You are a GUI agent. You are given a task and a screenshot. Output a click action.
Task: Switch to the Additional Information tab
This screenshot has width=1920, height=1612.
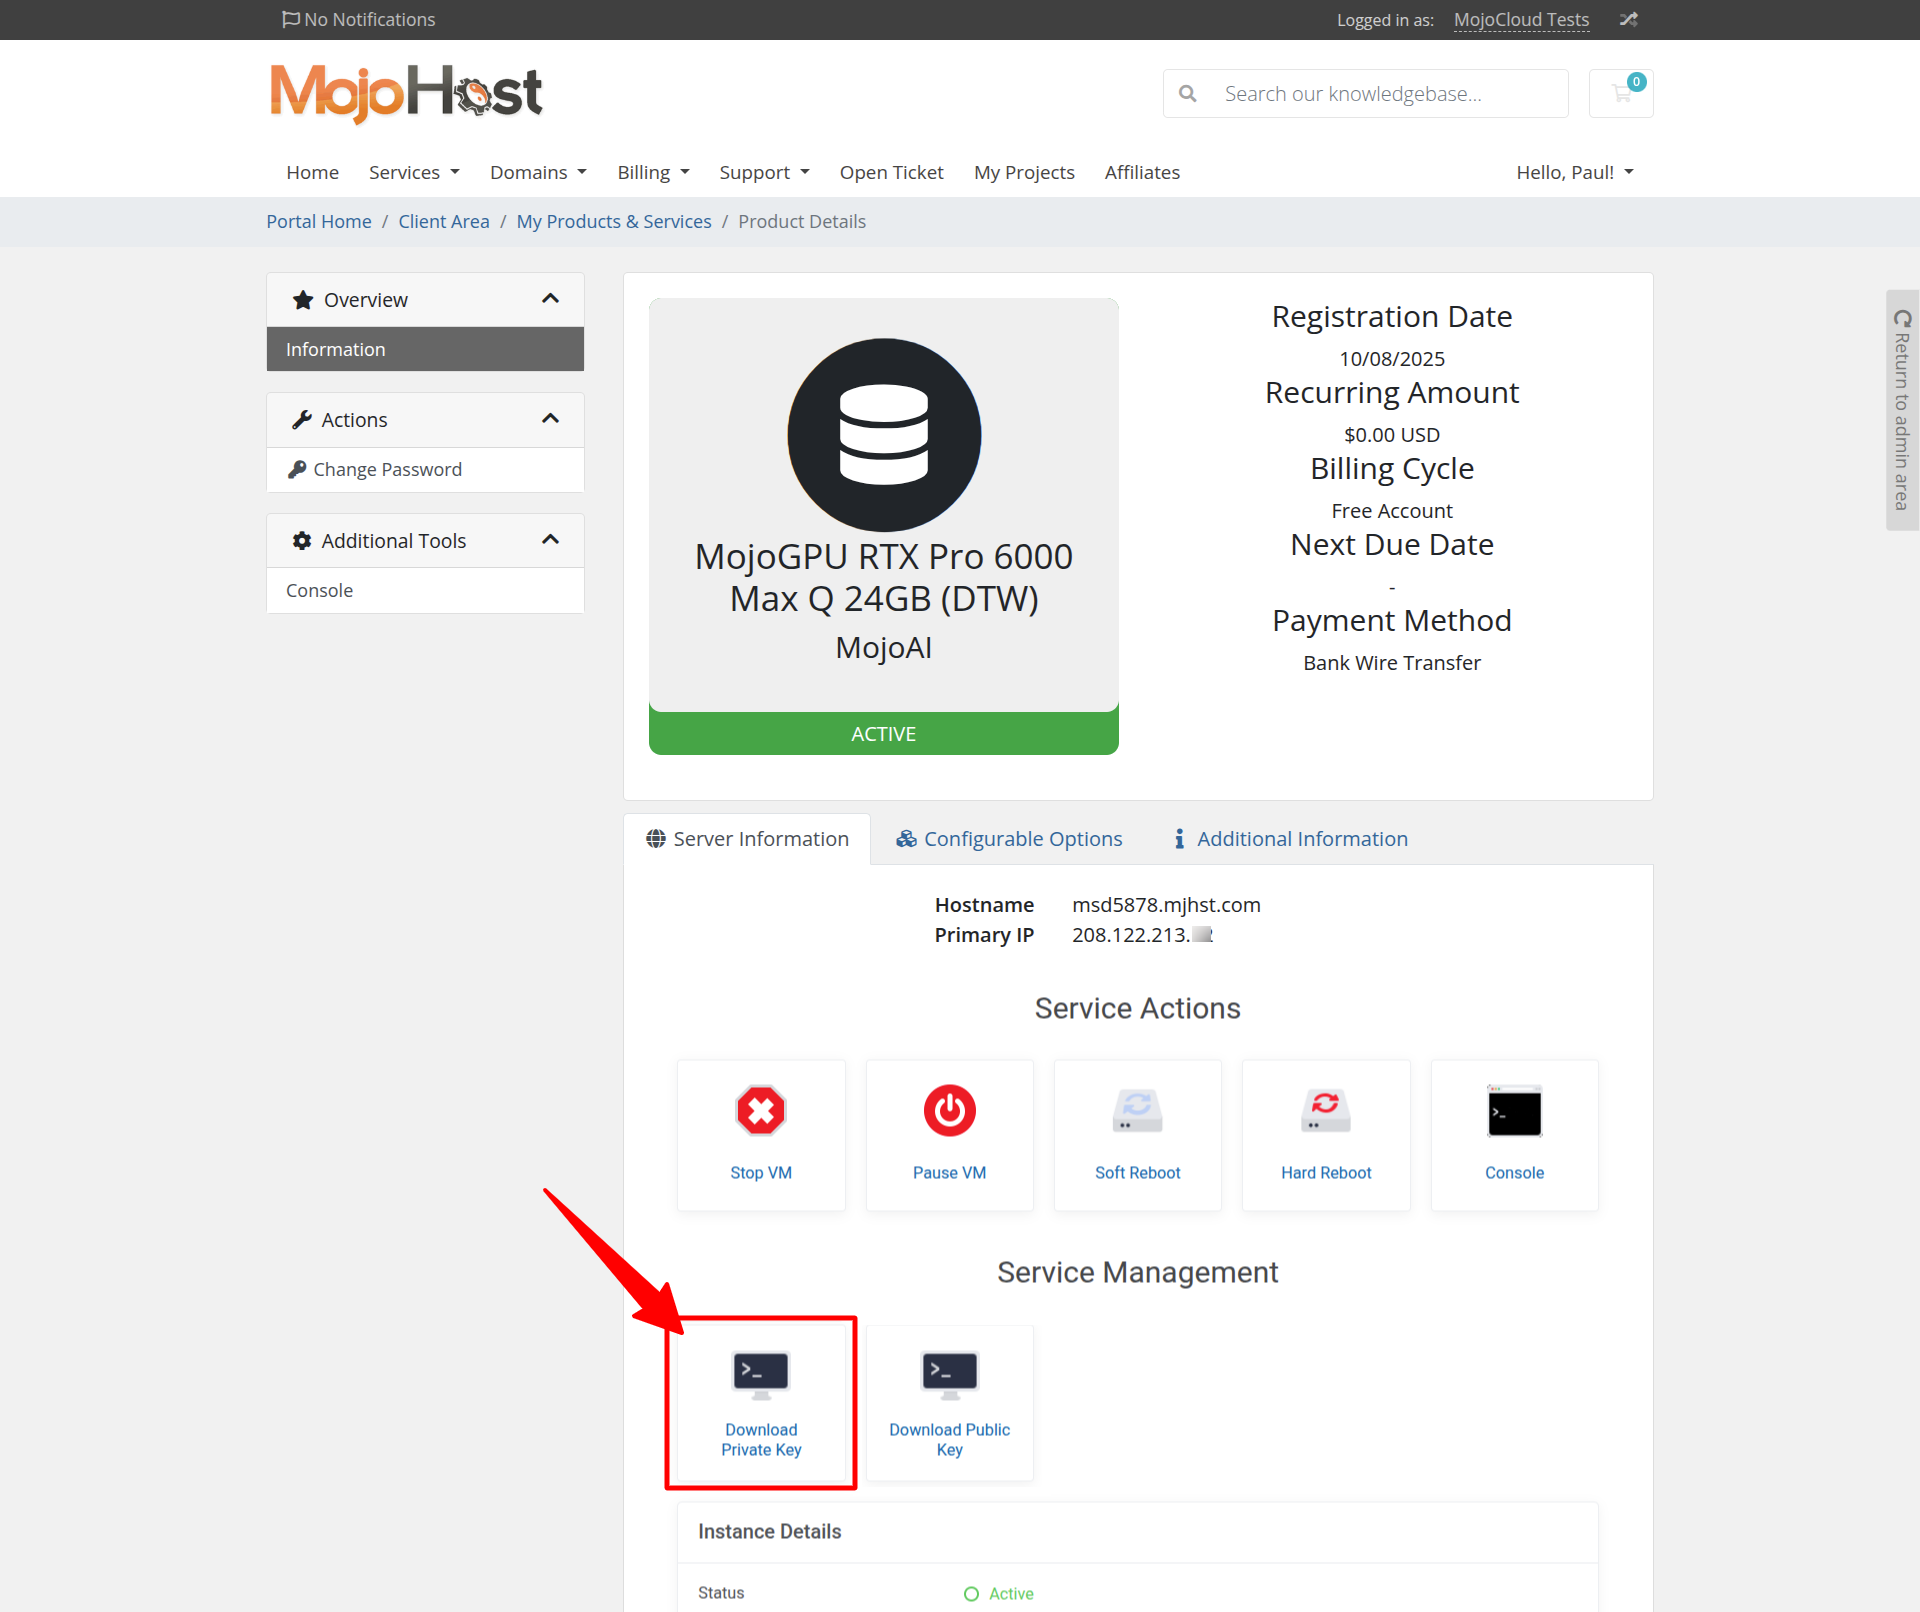click(x=1291, y=839)
